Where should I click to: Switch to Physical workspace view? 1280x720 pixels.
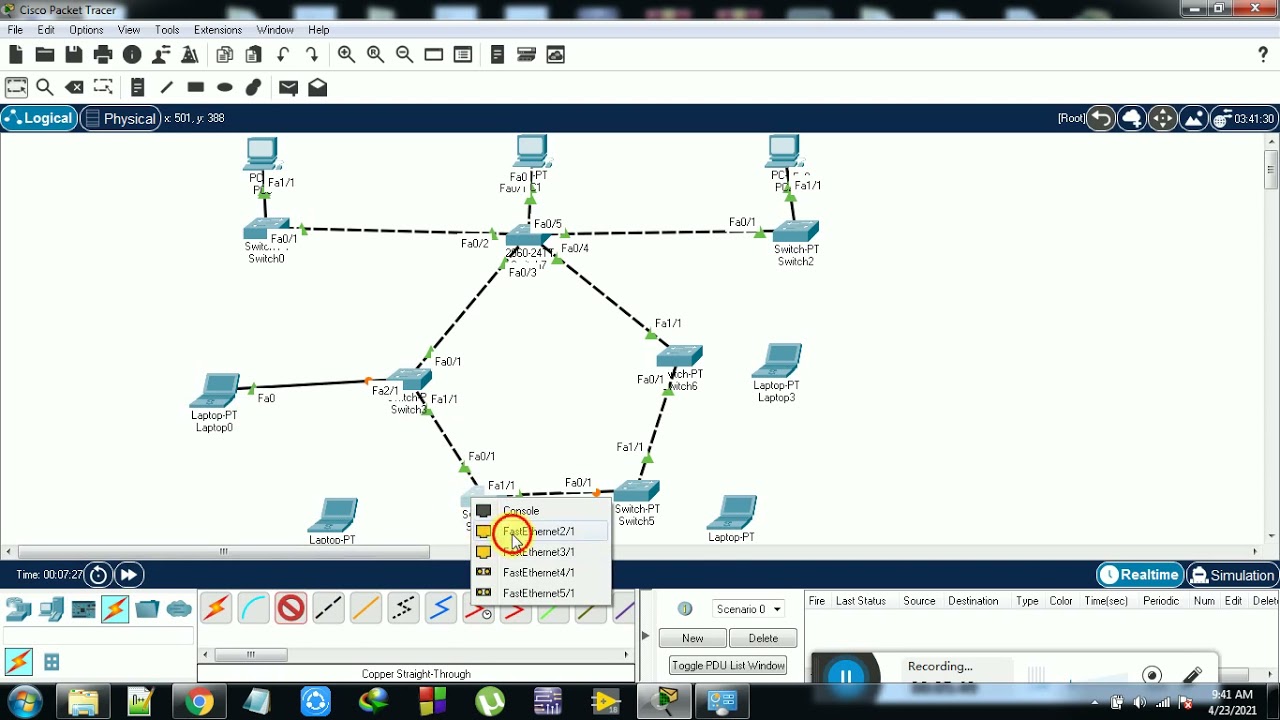[120, 118]
